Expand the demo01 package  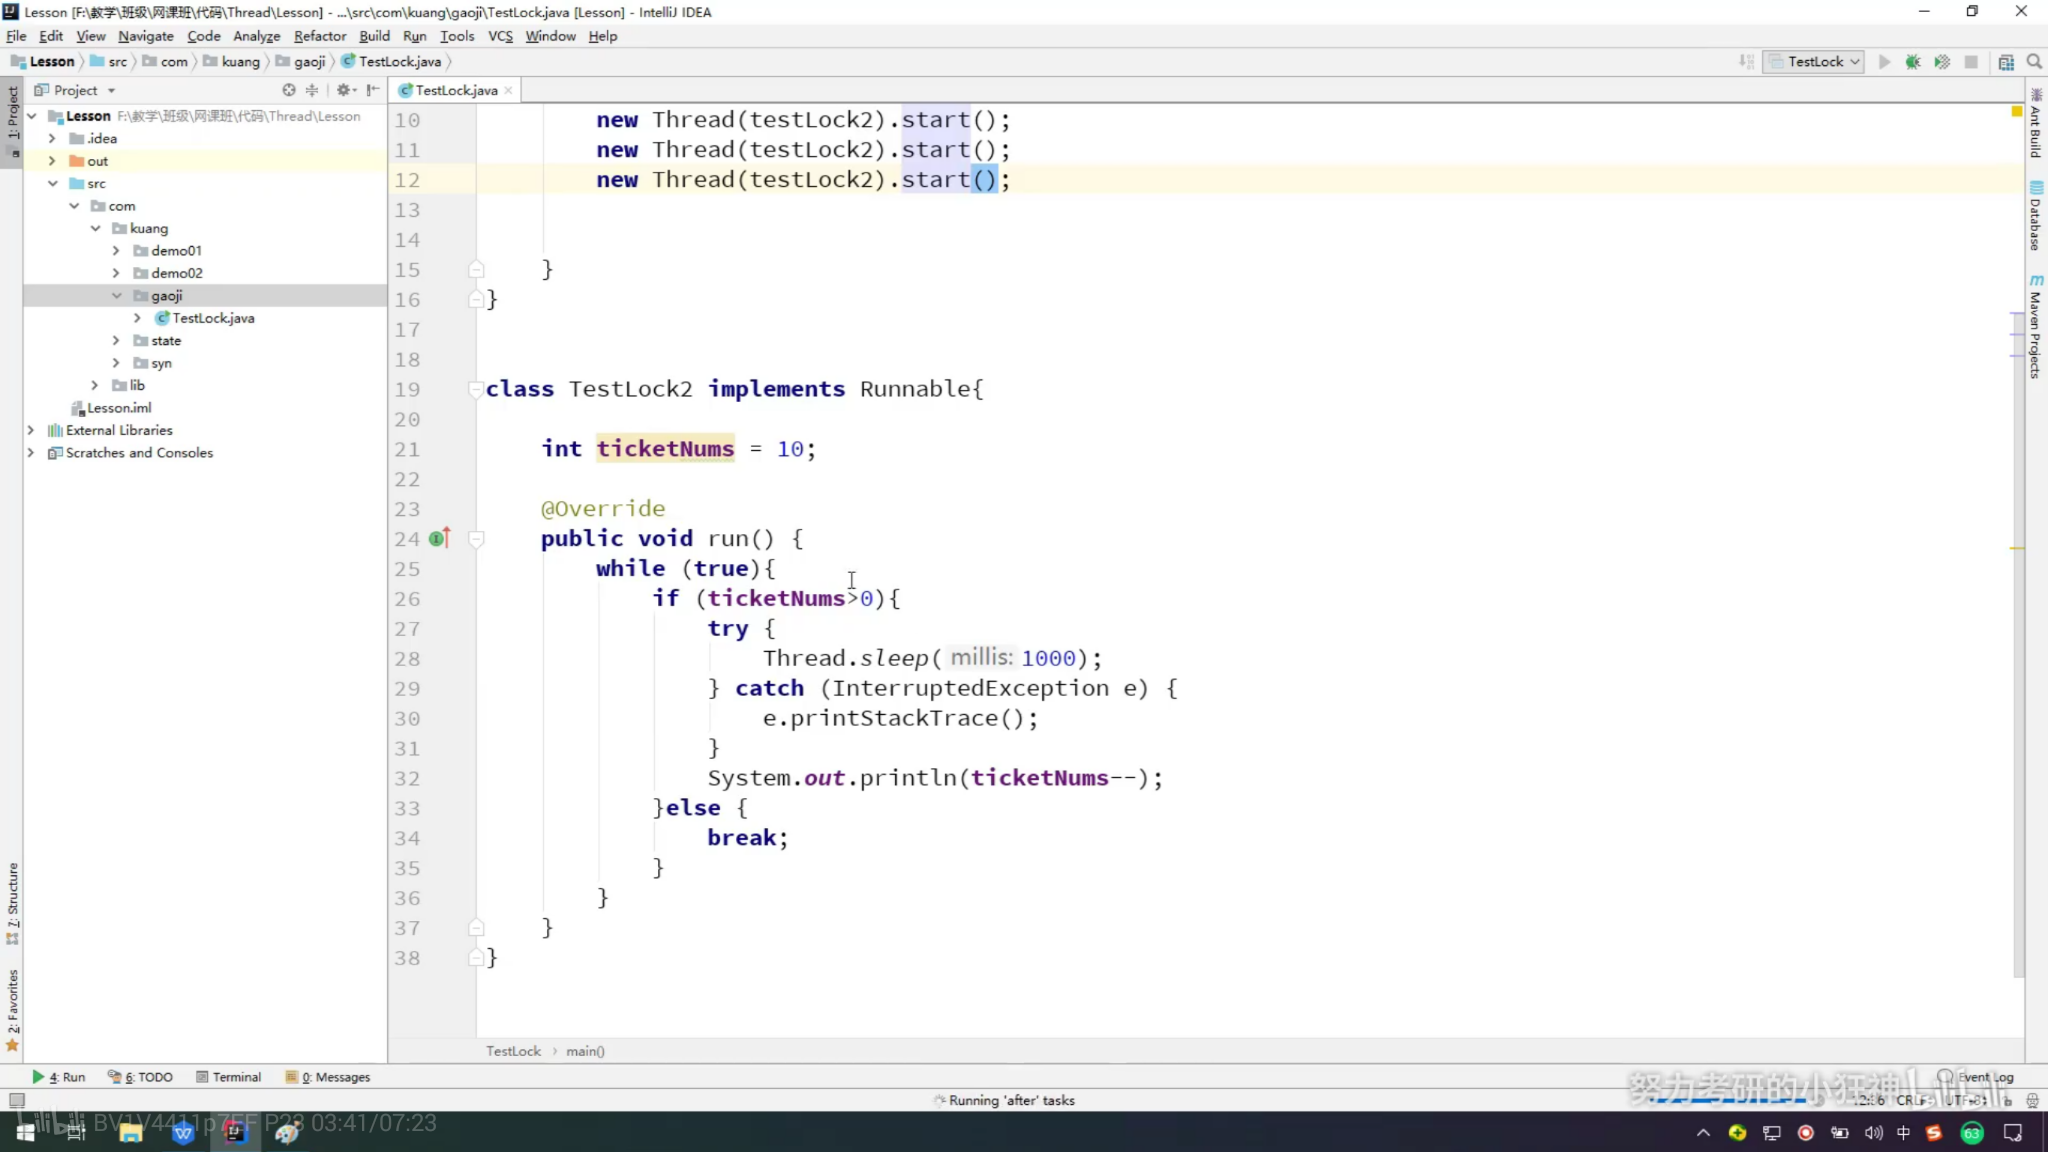[x=116, y=250]
